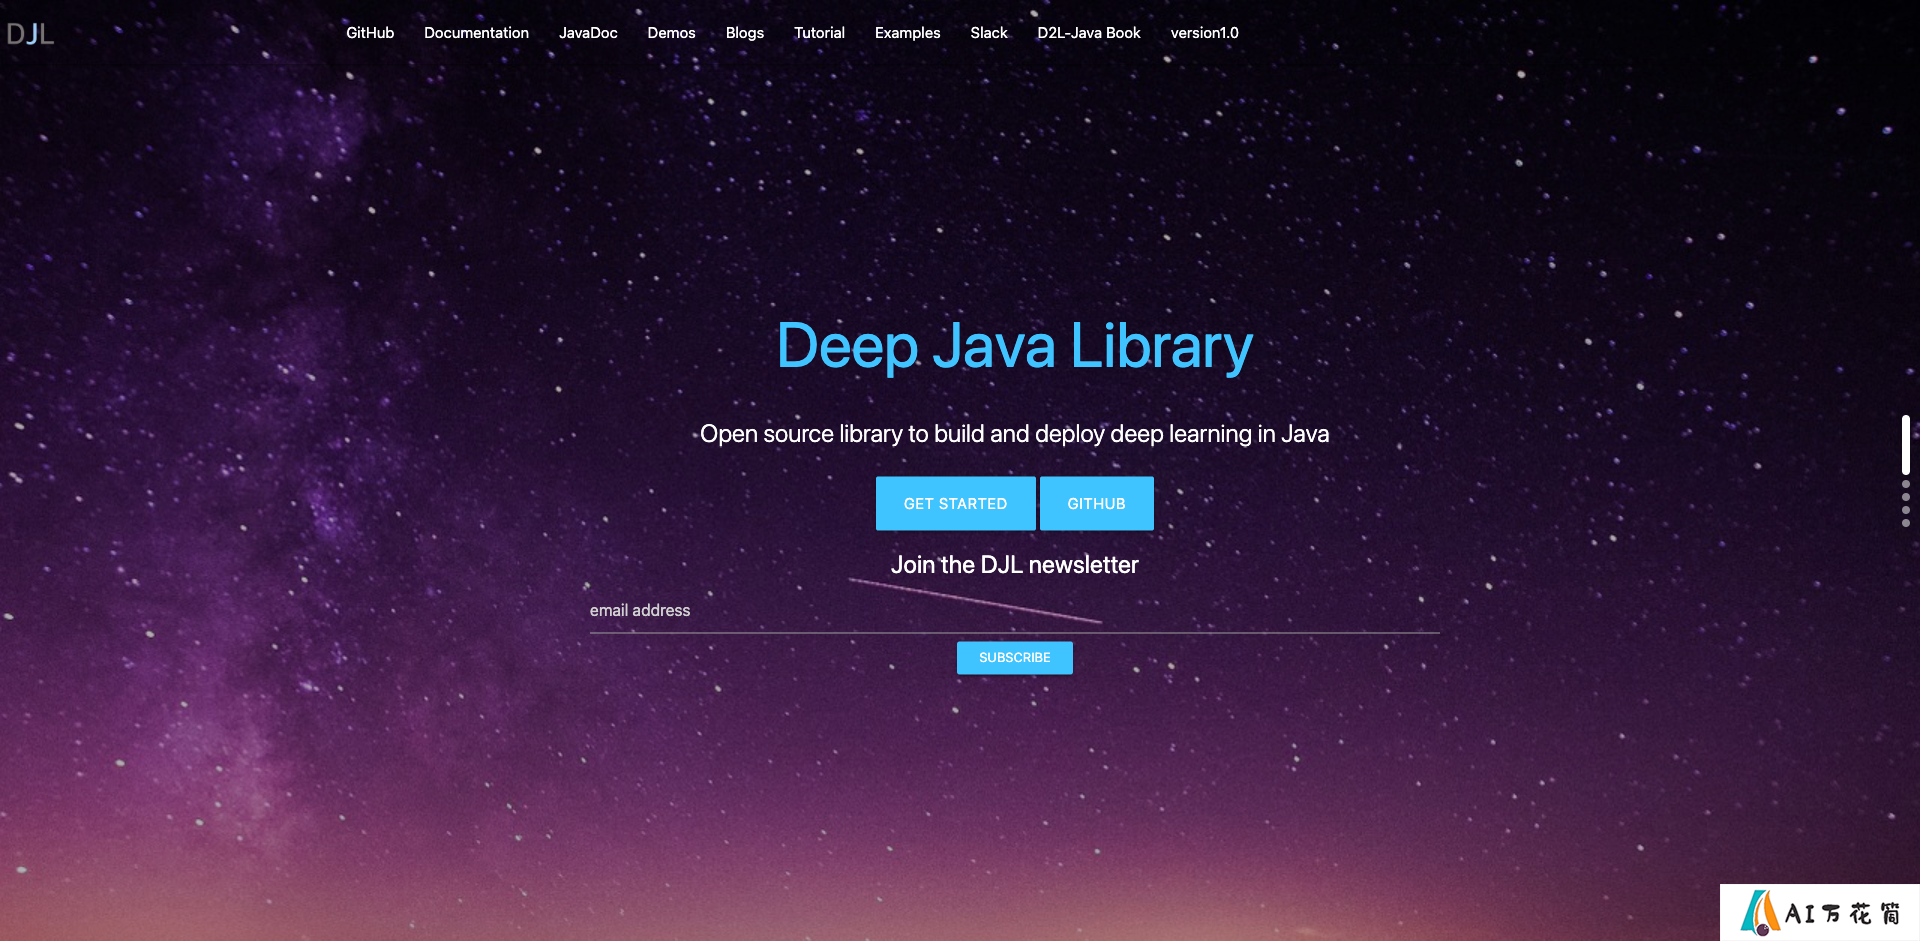1920x941 pixels.
Task: Jump to the last section via pagination dot
Action: 1906,523
